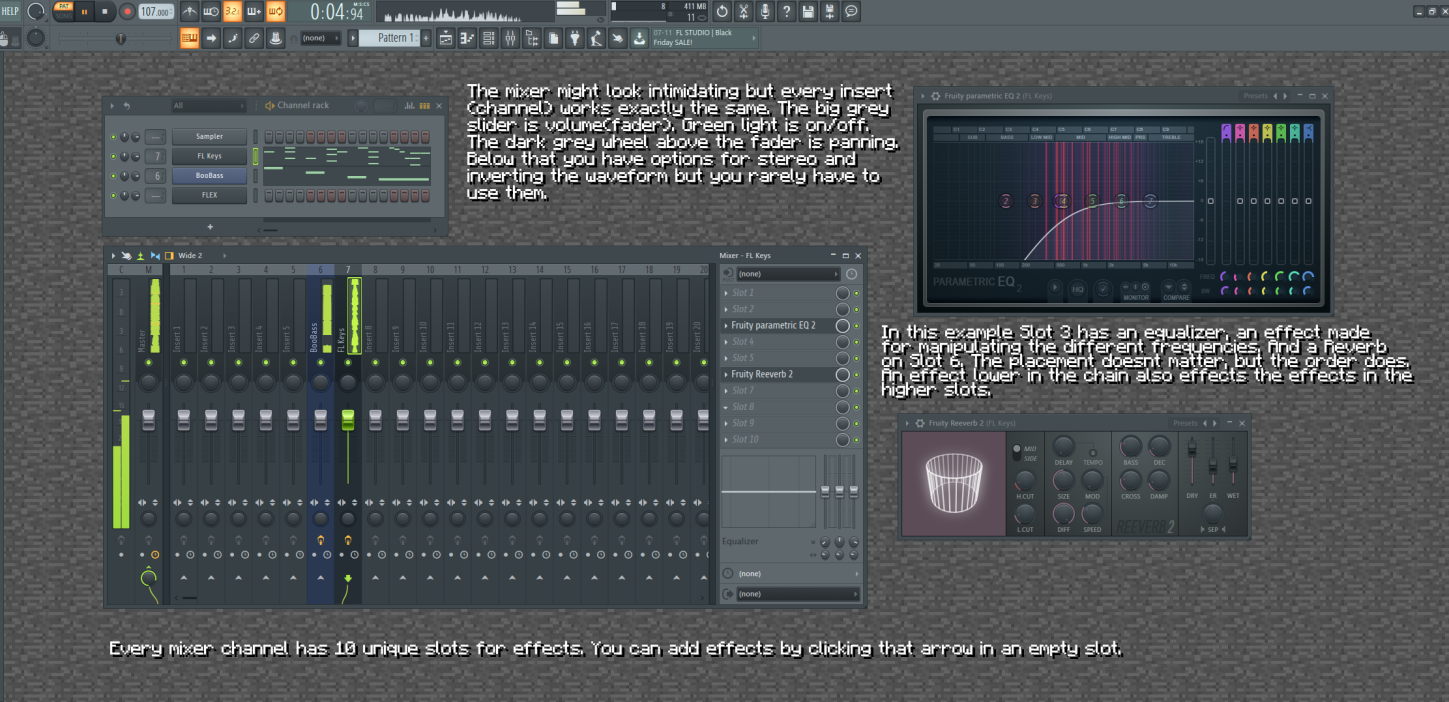Click the pause button in the transport bar
The height and width of the screenshot is (702, 1449).
tap(85, 11)
